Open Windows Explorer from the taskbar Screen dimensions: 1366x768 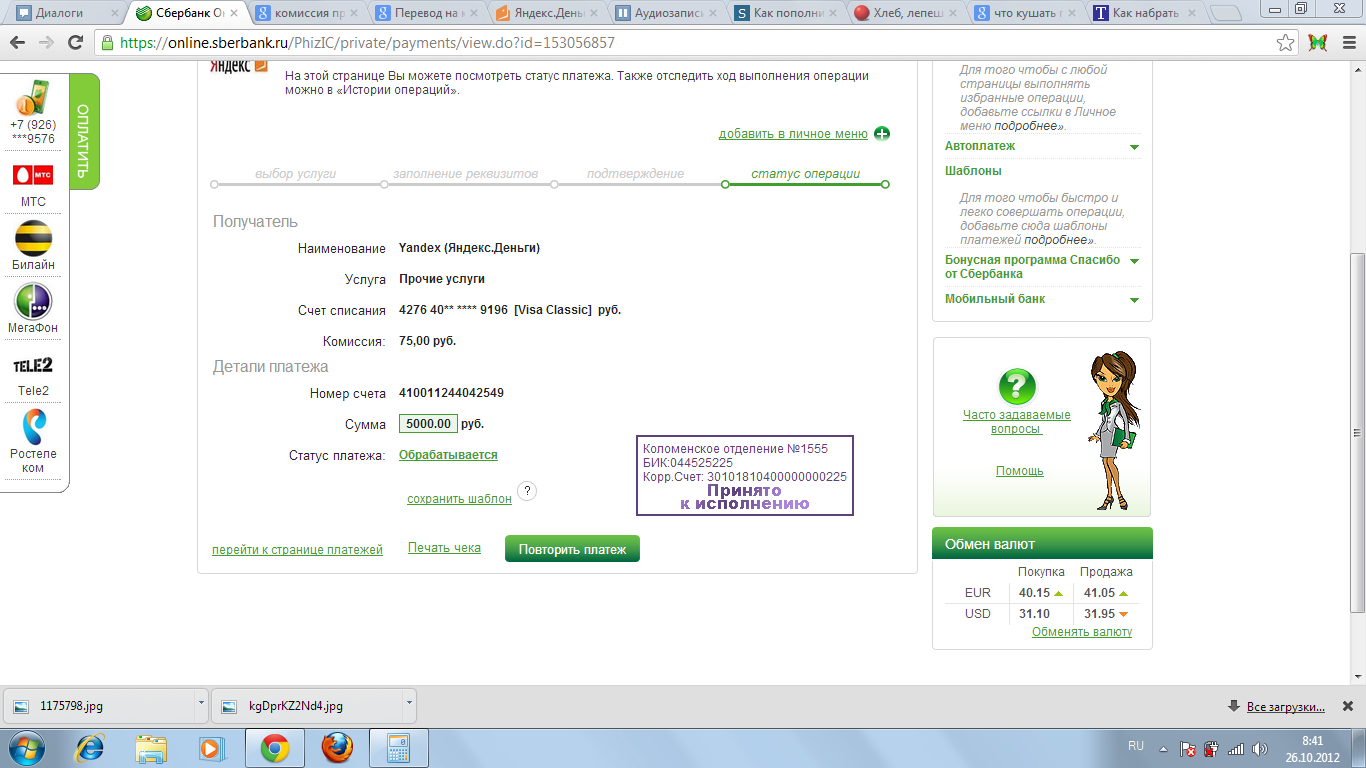[x=152, y=748]
